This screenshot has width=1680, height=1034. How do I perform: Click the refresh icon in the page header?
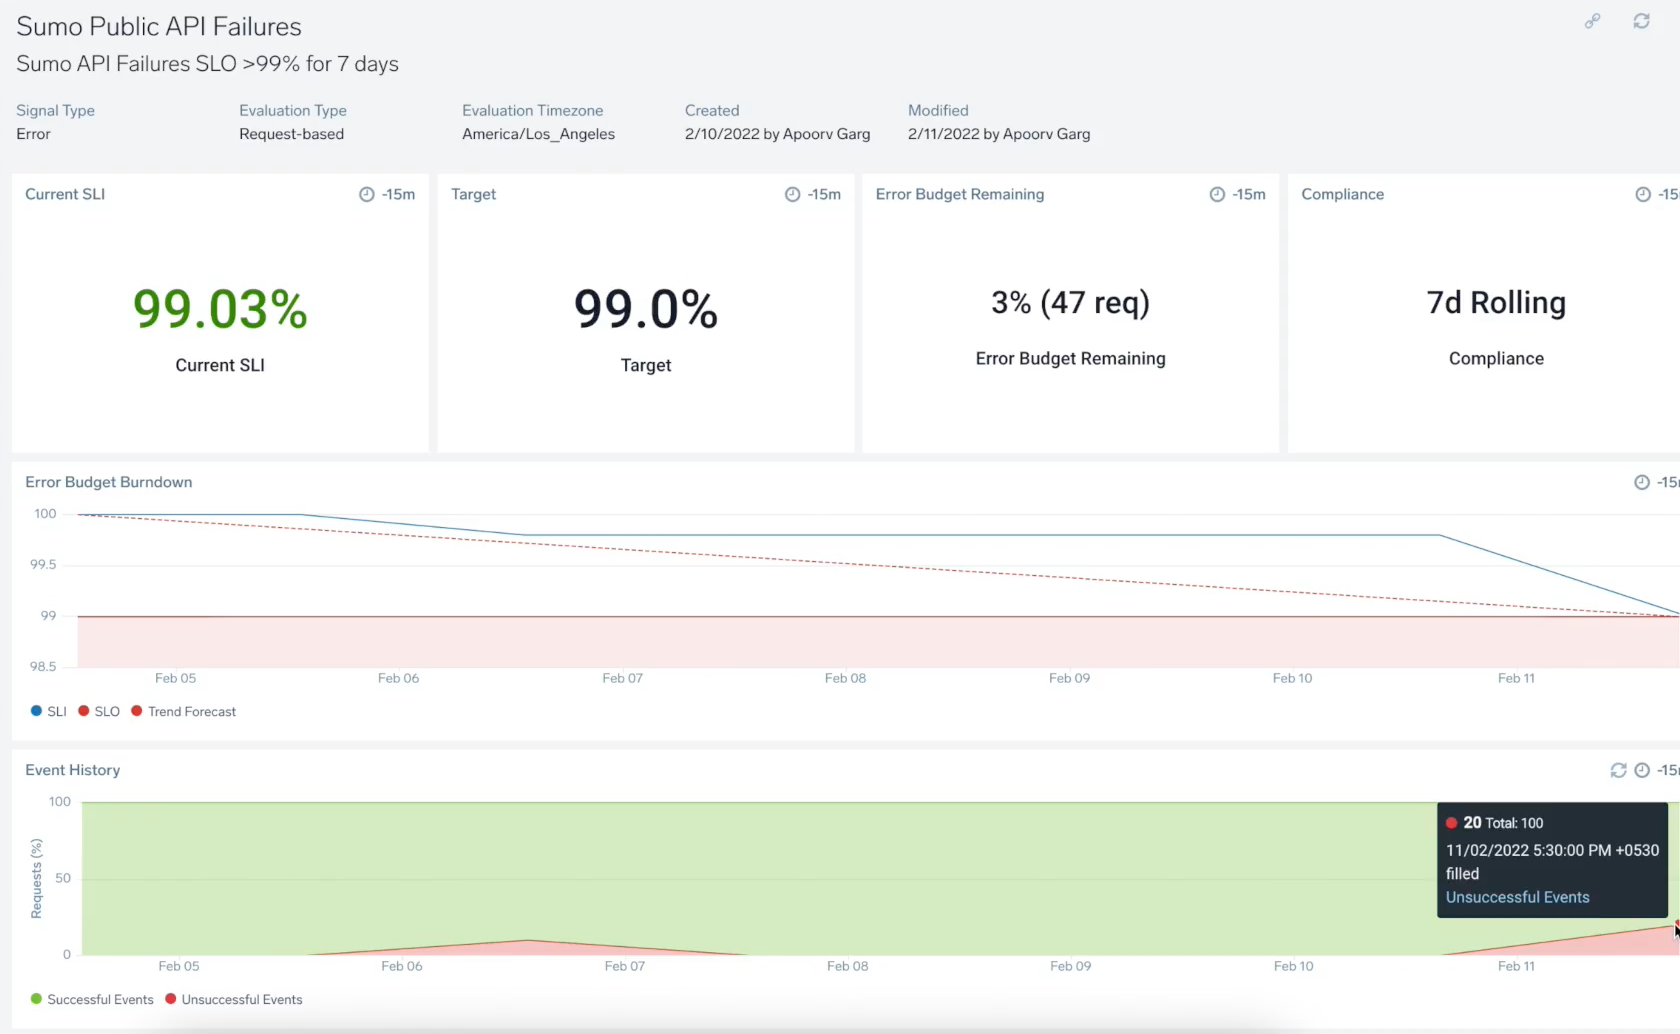tap(1642, 20)
